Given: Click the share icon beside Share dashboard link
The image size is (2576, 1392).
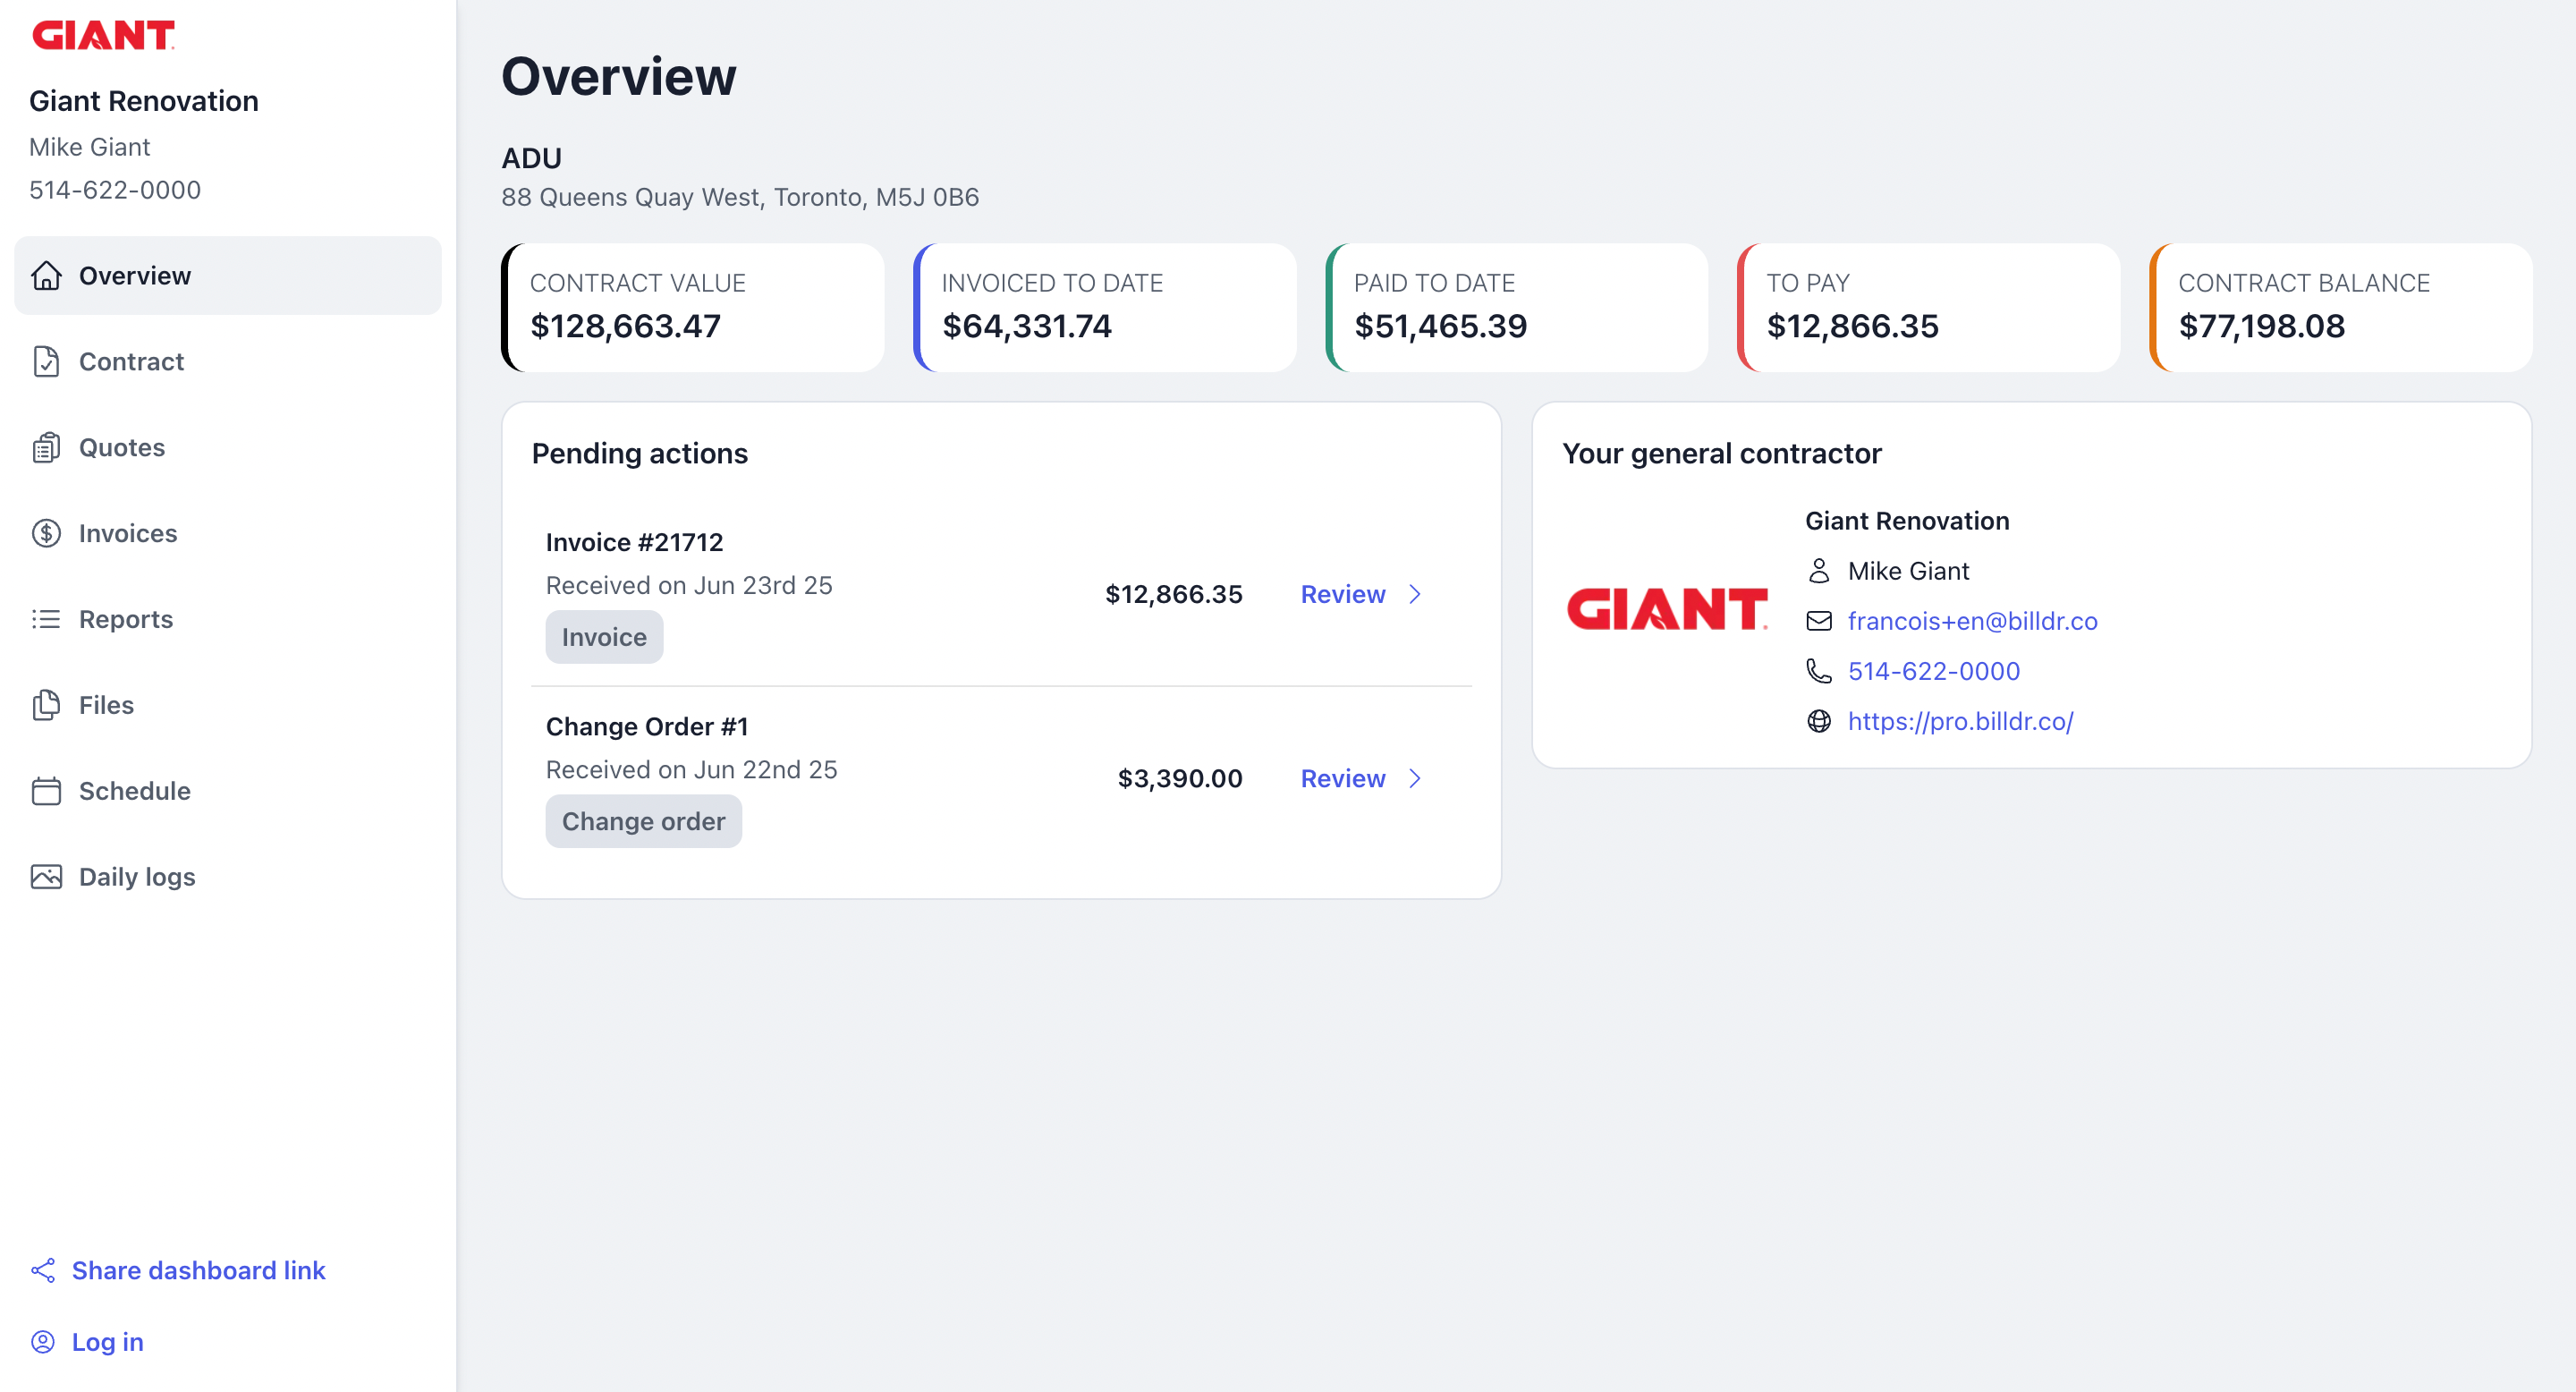Looking at the screenshot, I should click(x=43, y=1270).
